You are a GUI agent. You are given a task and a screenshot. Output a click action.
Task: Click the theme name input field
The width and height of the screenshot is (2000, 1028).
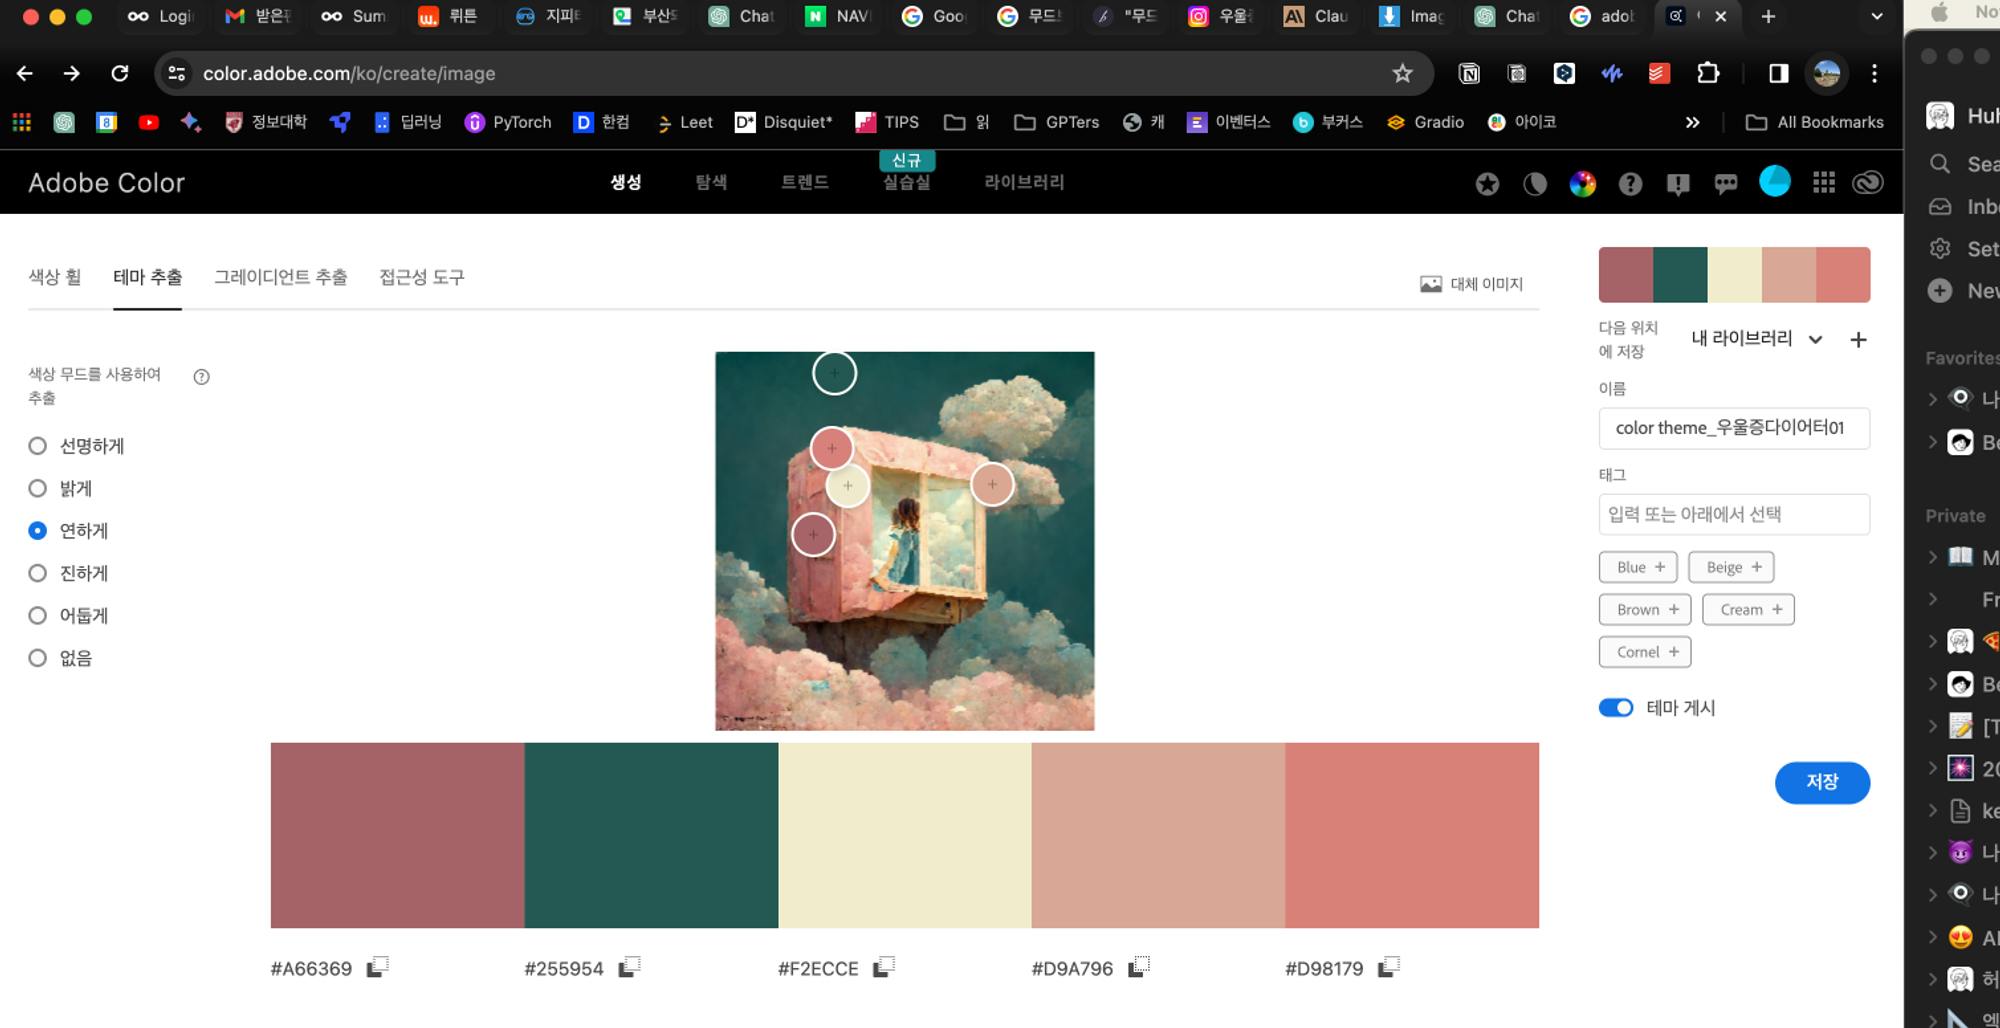(x=1734, y=428)
